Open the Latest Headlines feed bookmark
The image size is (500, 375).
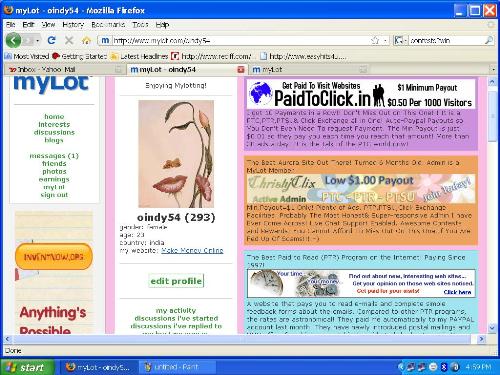pos(139,56)
